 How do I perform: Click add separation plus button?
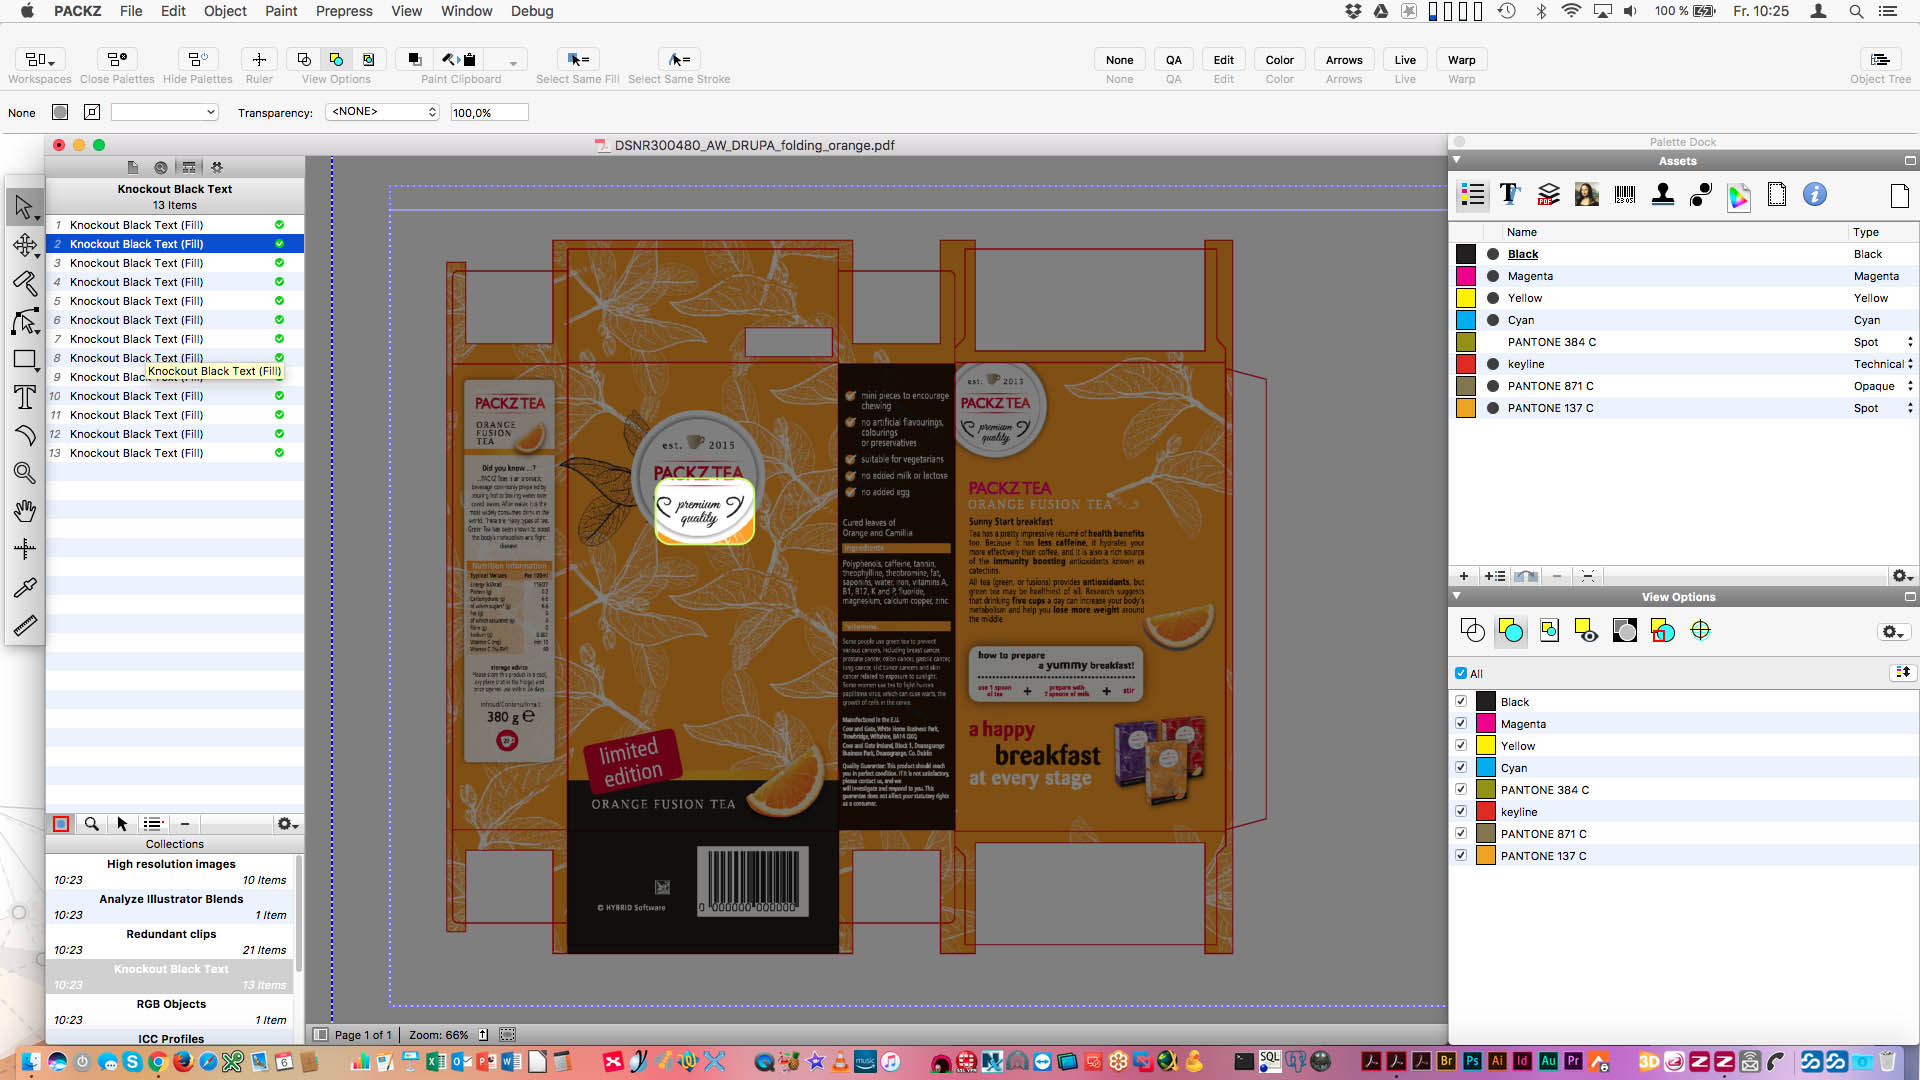(1464, 576)
